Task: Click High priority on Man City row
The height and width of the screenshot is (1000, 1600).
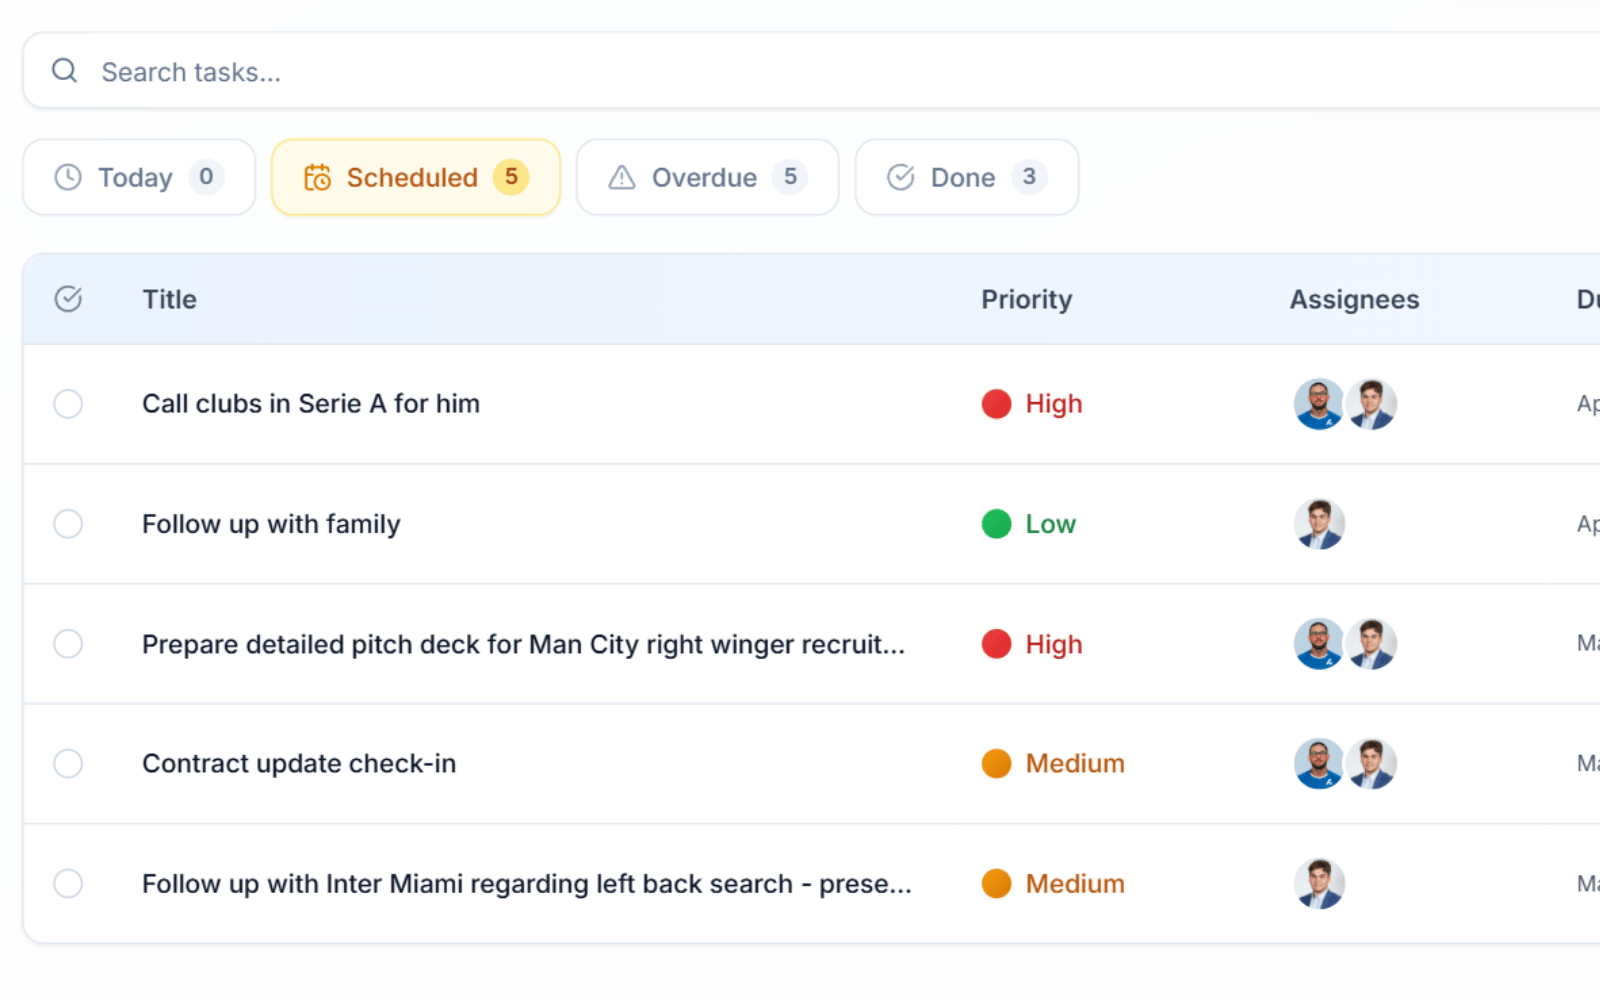Action: 1032,644
